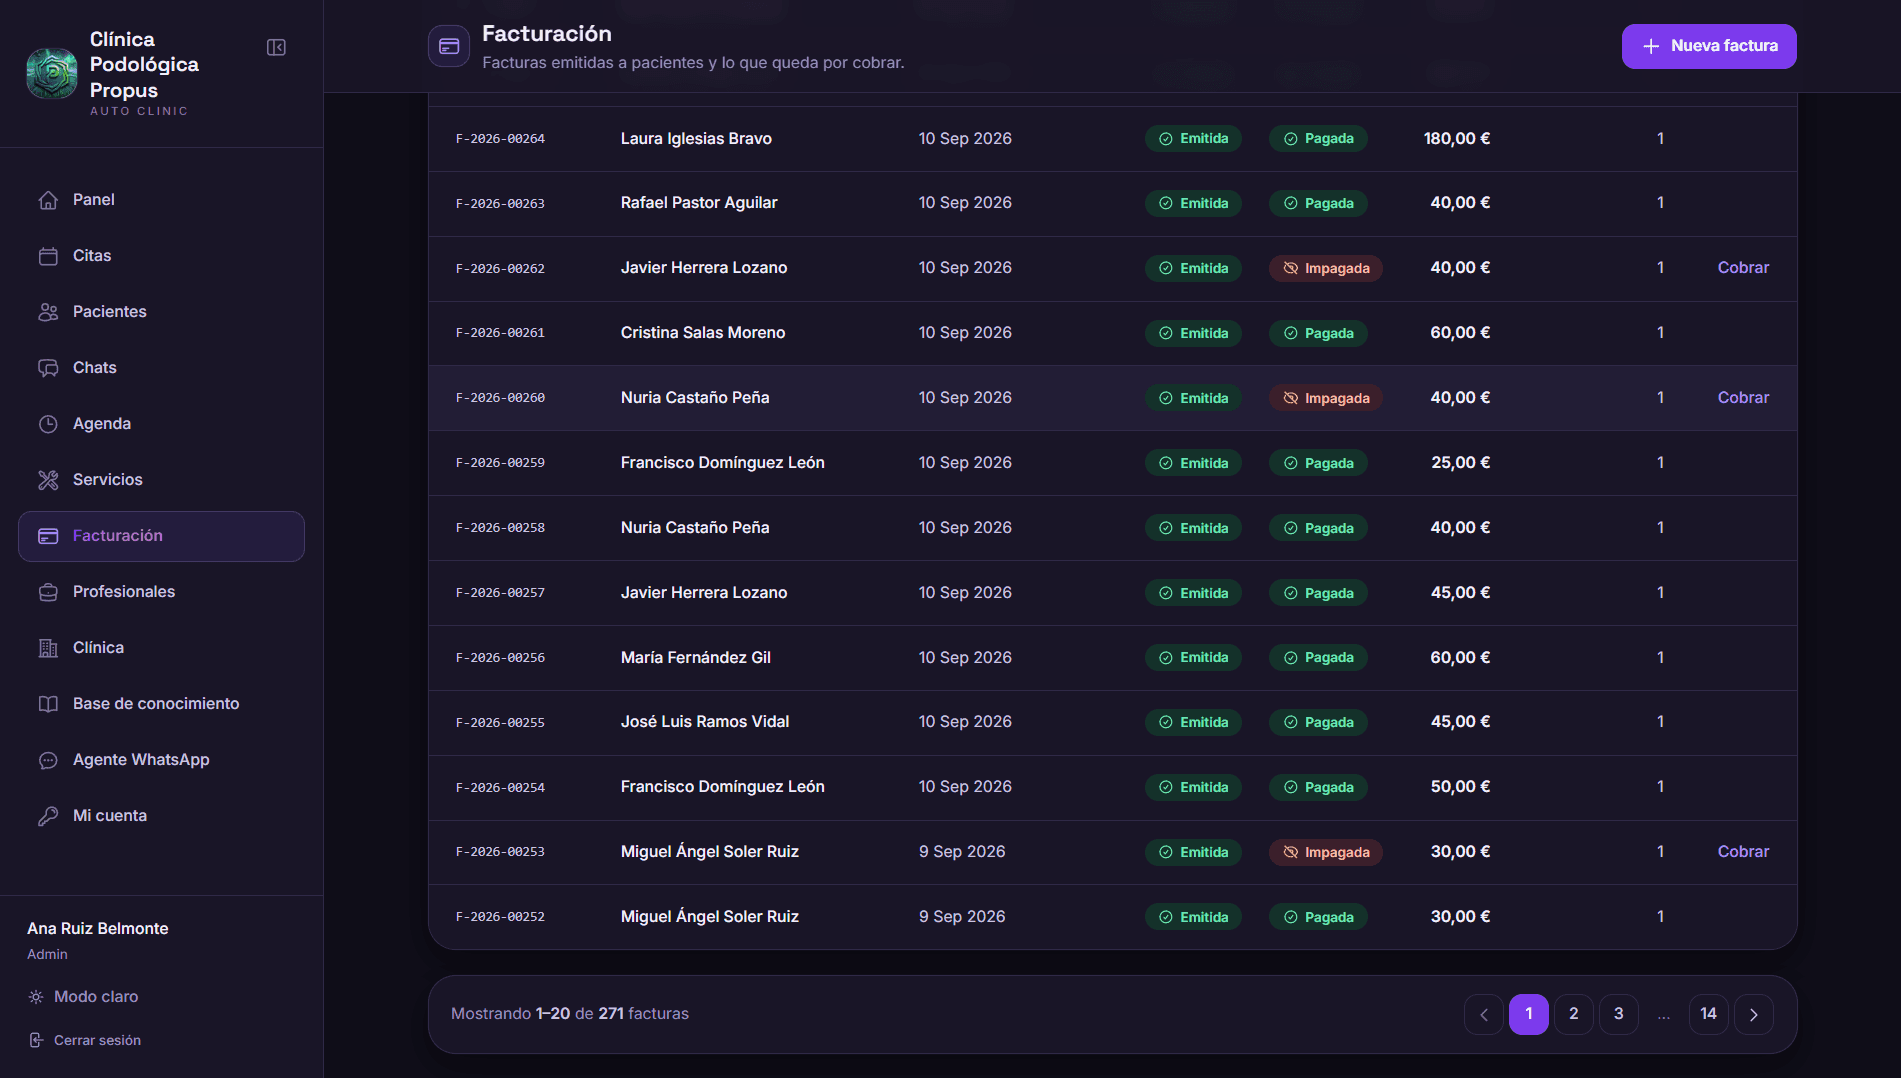The height and width of the screenshot is (1078, 1901).
Task: Click the Clínica Podológica Propus logo
Action: [51, 73]
